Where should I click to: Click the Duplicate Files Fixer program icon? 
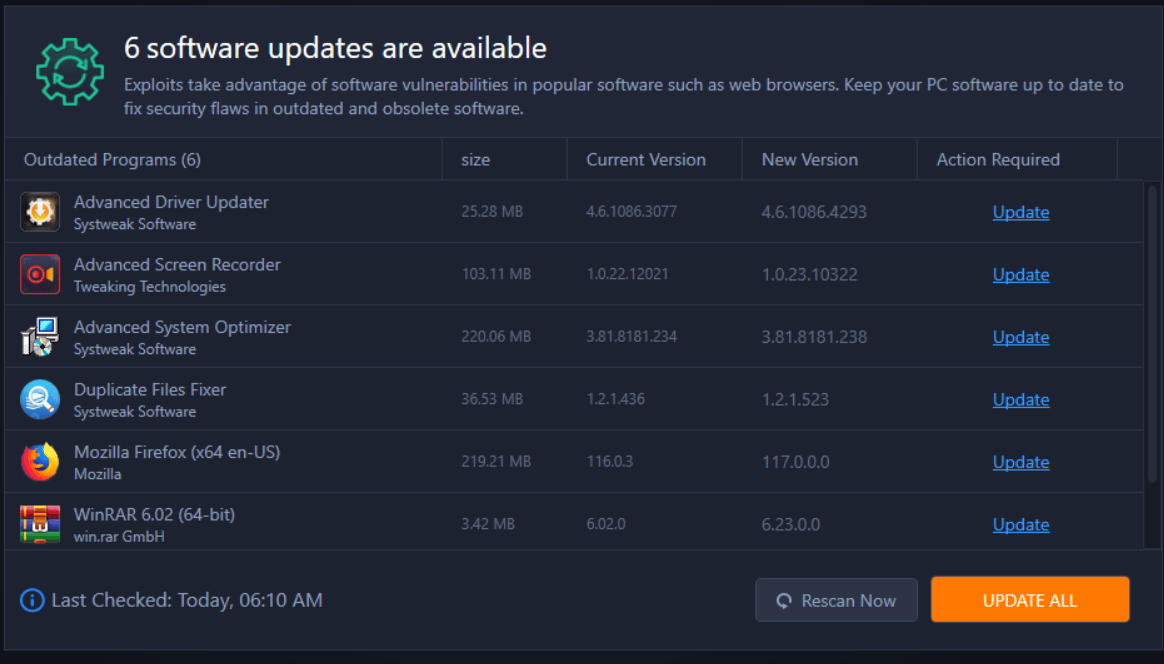pos(40,398)
